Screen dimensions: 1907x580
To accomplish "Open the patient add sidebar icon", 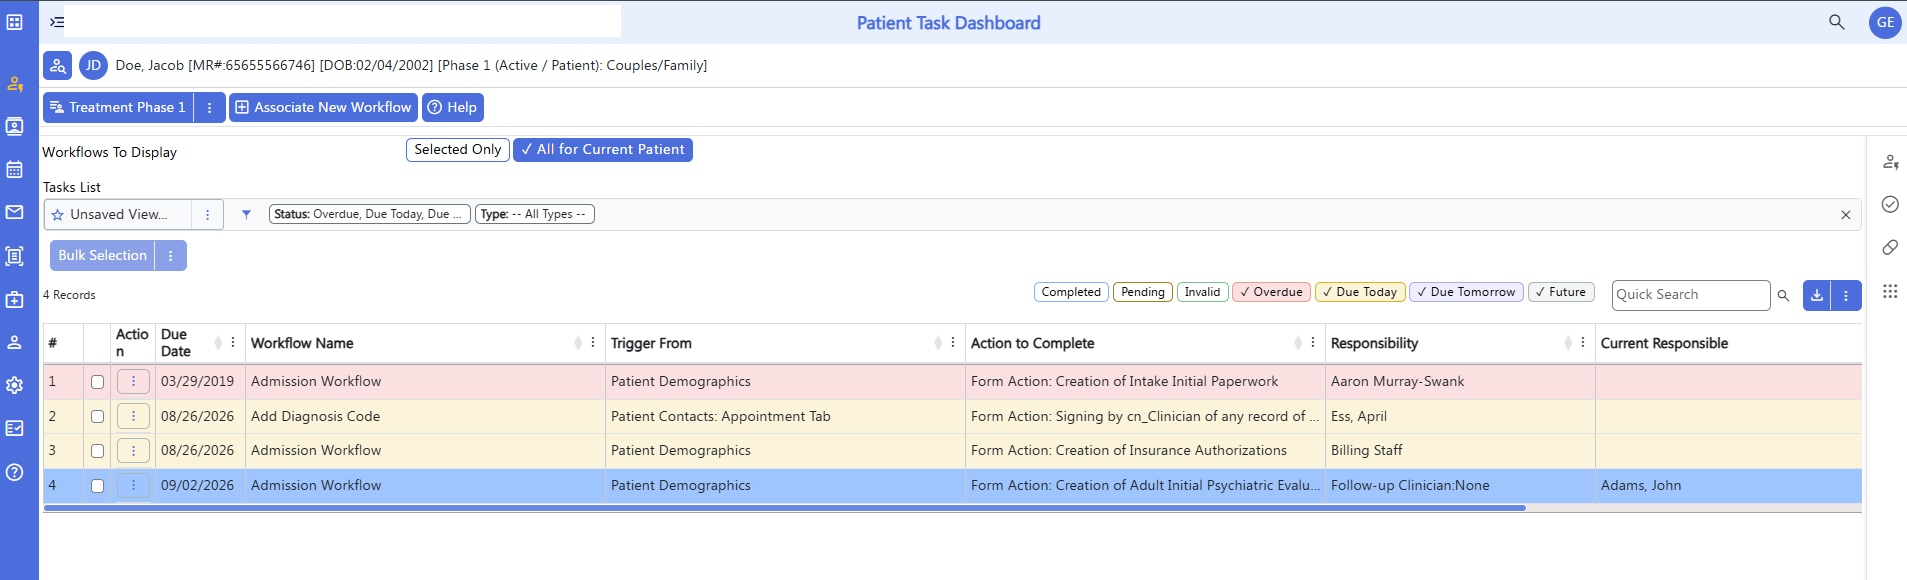I will click(14, 84).
